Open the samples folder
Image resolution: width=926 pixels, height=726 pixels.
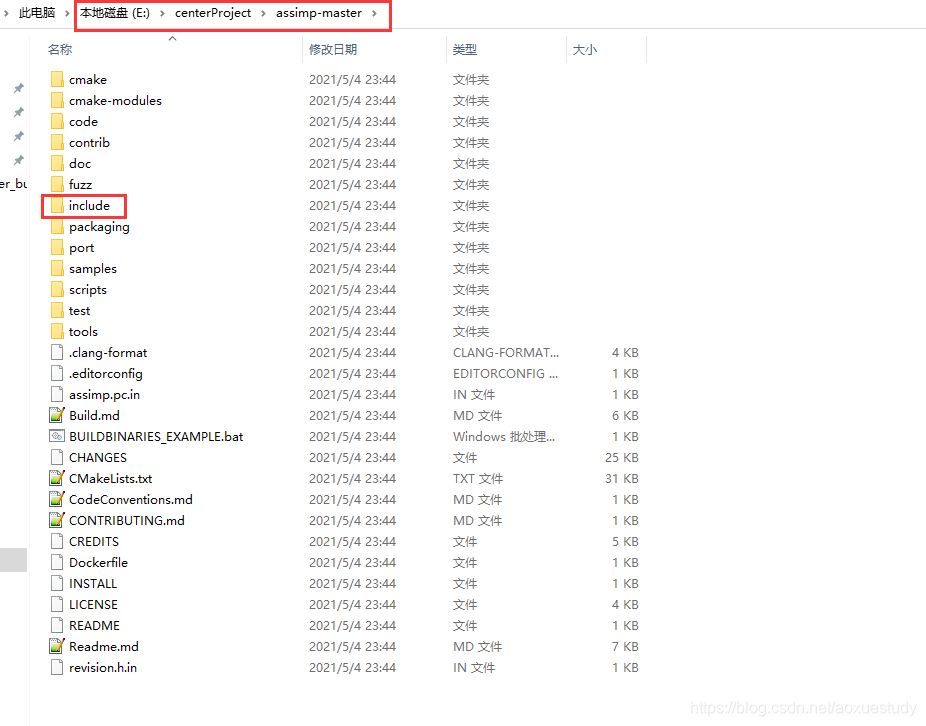[90, 268]
